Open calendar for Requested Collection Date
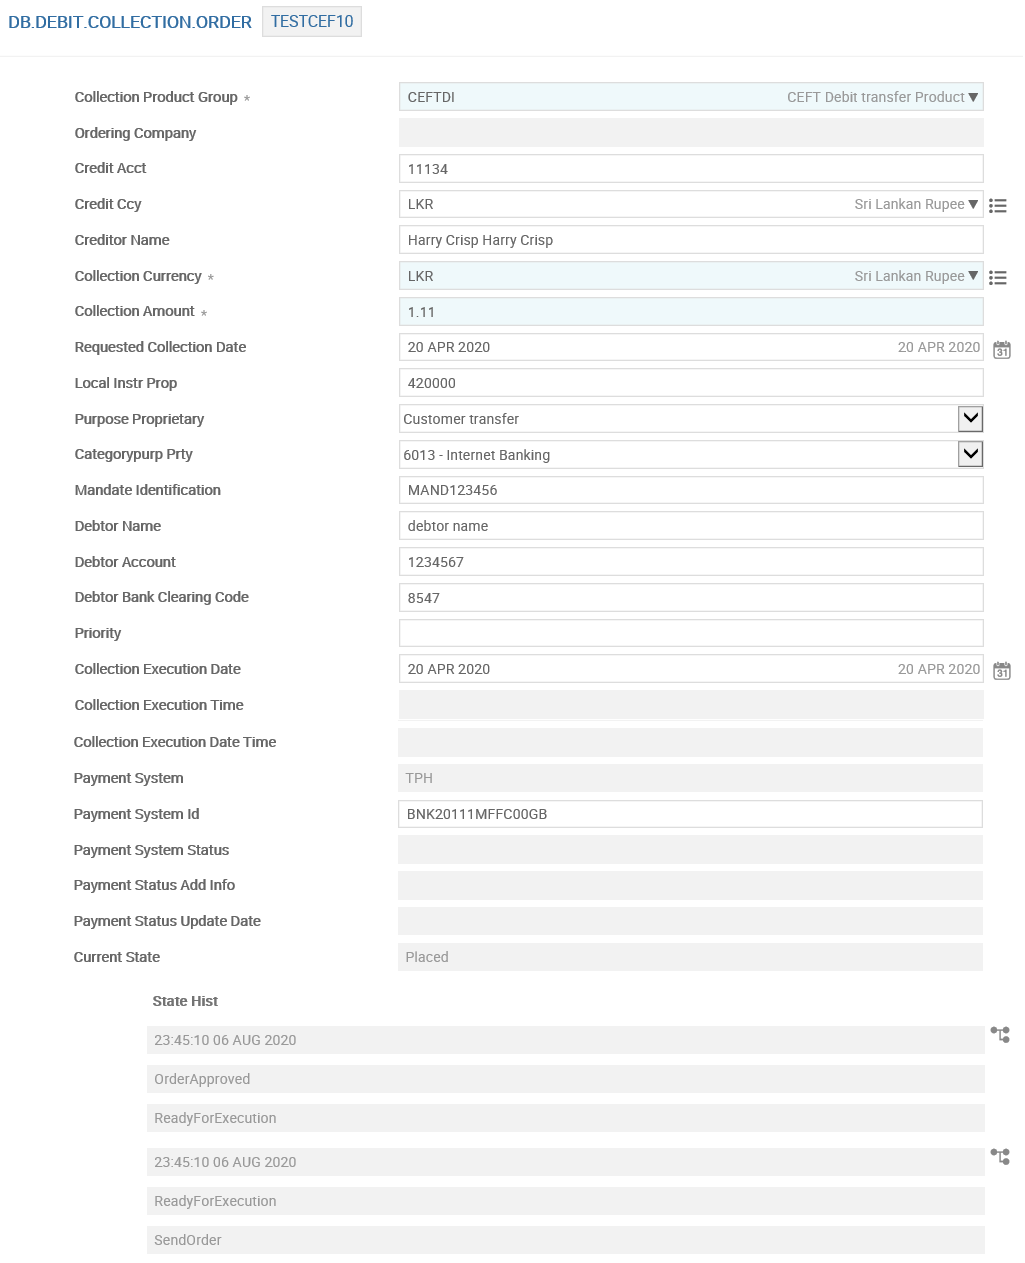 tap(1002, 349)
